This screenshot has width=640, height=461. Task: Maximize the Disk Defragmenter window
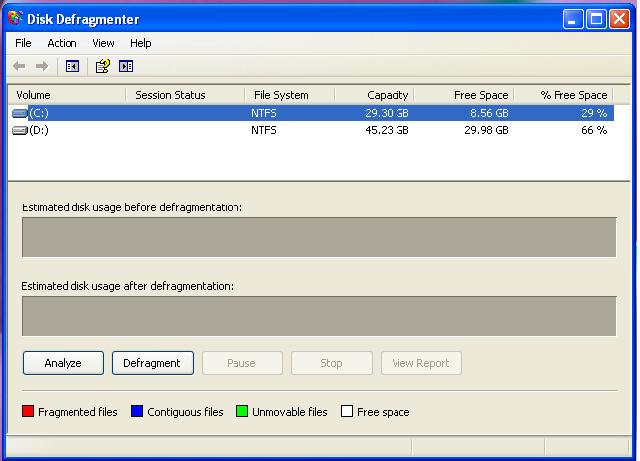tap(596, 19)
